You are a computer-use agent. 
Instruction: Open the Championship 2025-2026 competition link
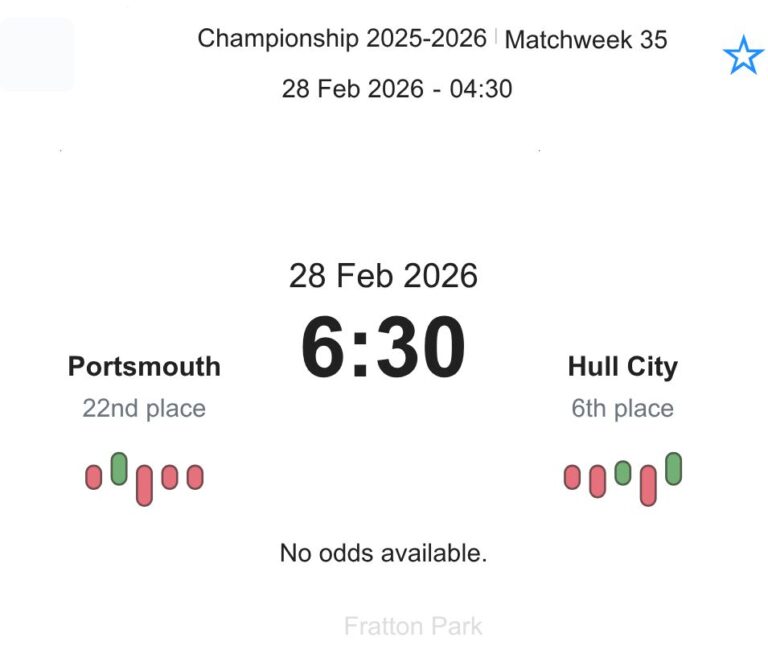[342, 39]
